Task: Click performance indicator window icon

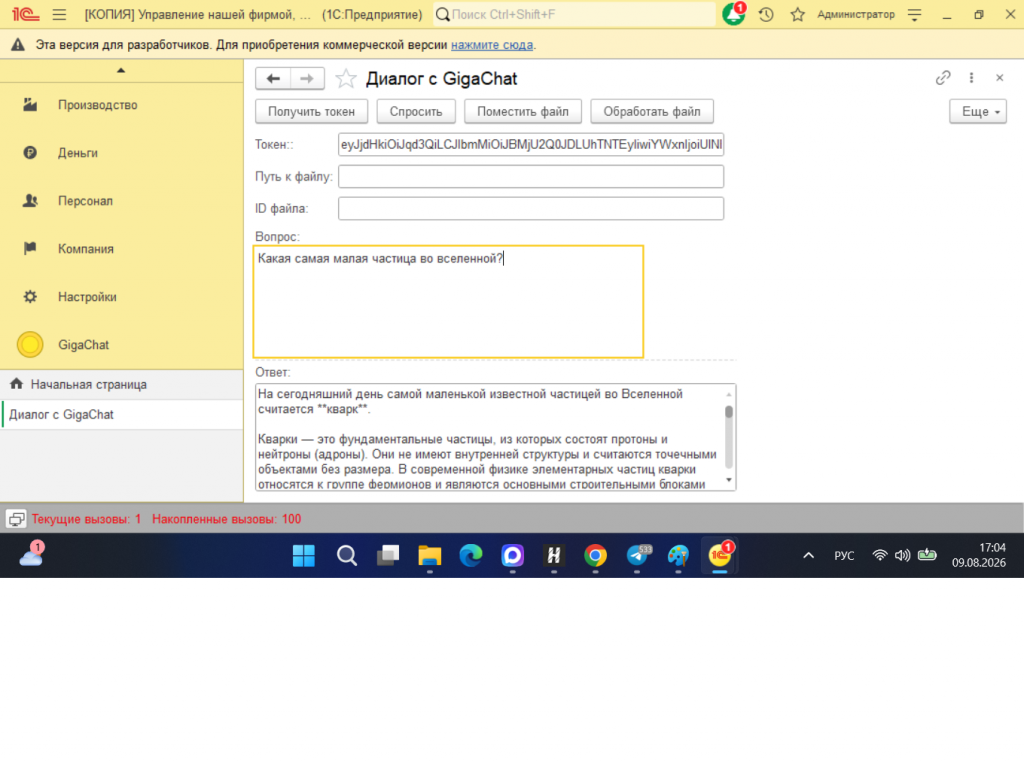Action: pyautogui.click(x=16, y=519)
